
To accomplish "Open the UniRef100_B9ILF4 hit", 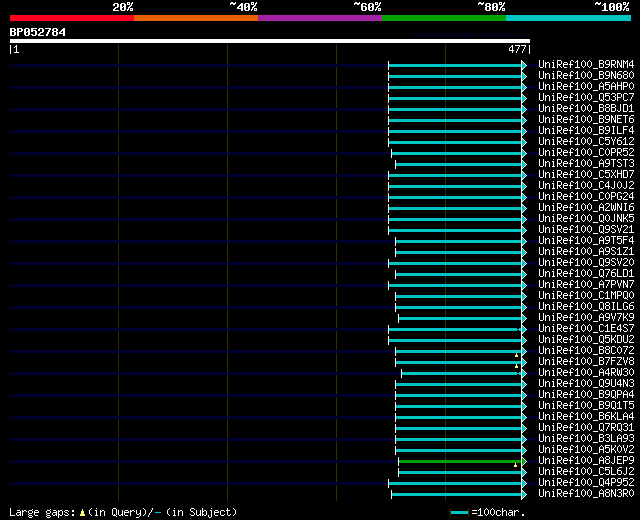I will (x=586, y=131).
